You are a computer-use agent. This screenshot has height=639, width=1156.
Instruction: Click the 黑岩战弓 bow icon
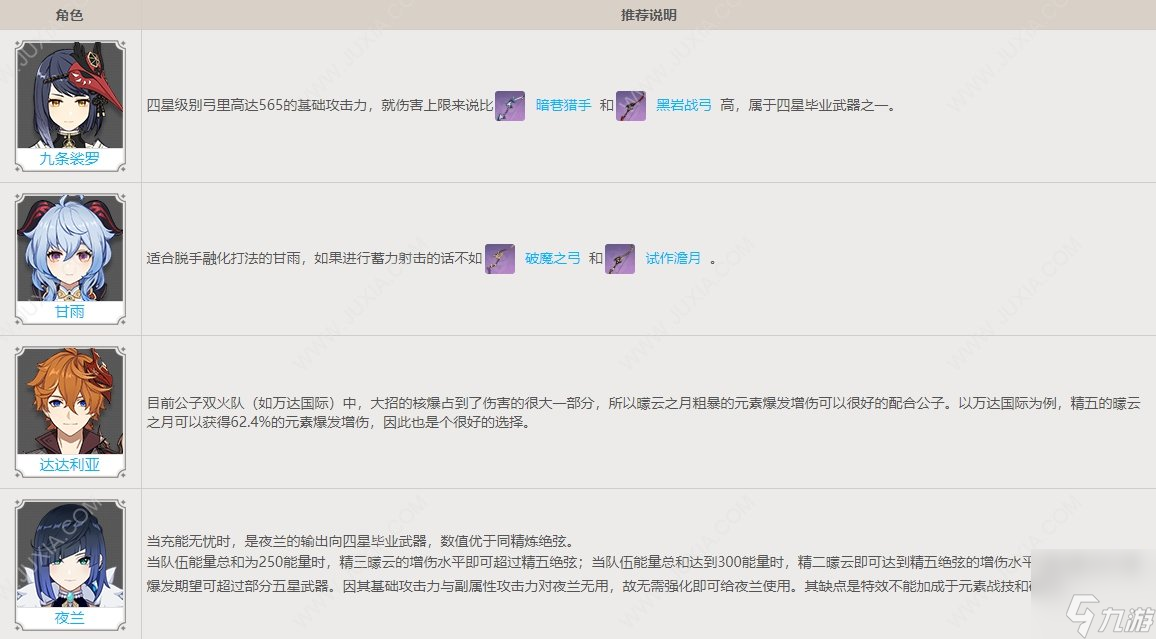click(630, 106)
